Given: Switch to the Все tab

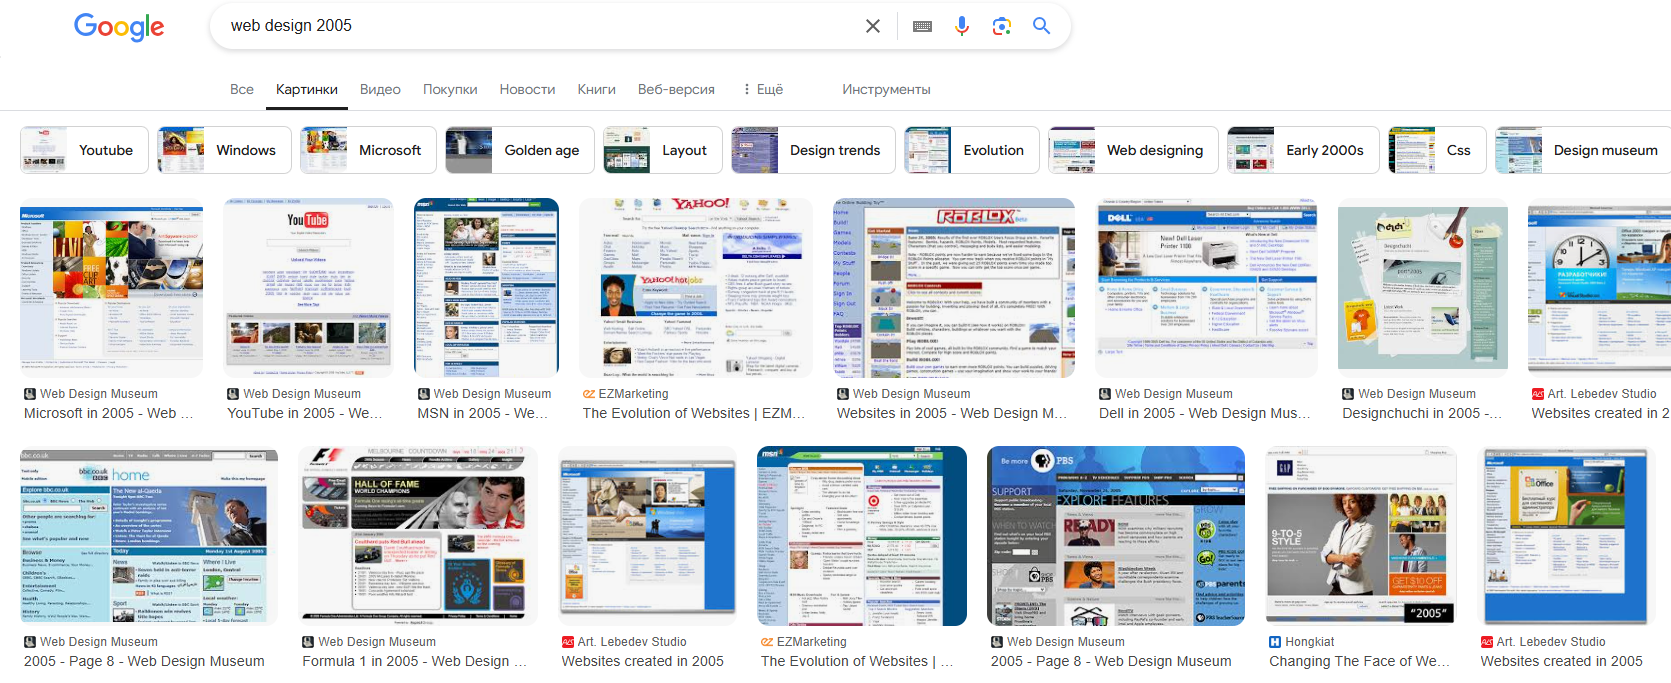Looking at the screenshot, I should (x=242, y=89).
